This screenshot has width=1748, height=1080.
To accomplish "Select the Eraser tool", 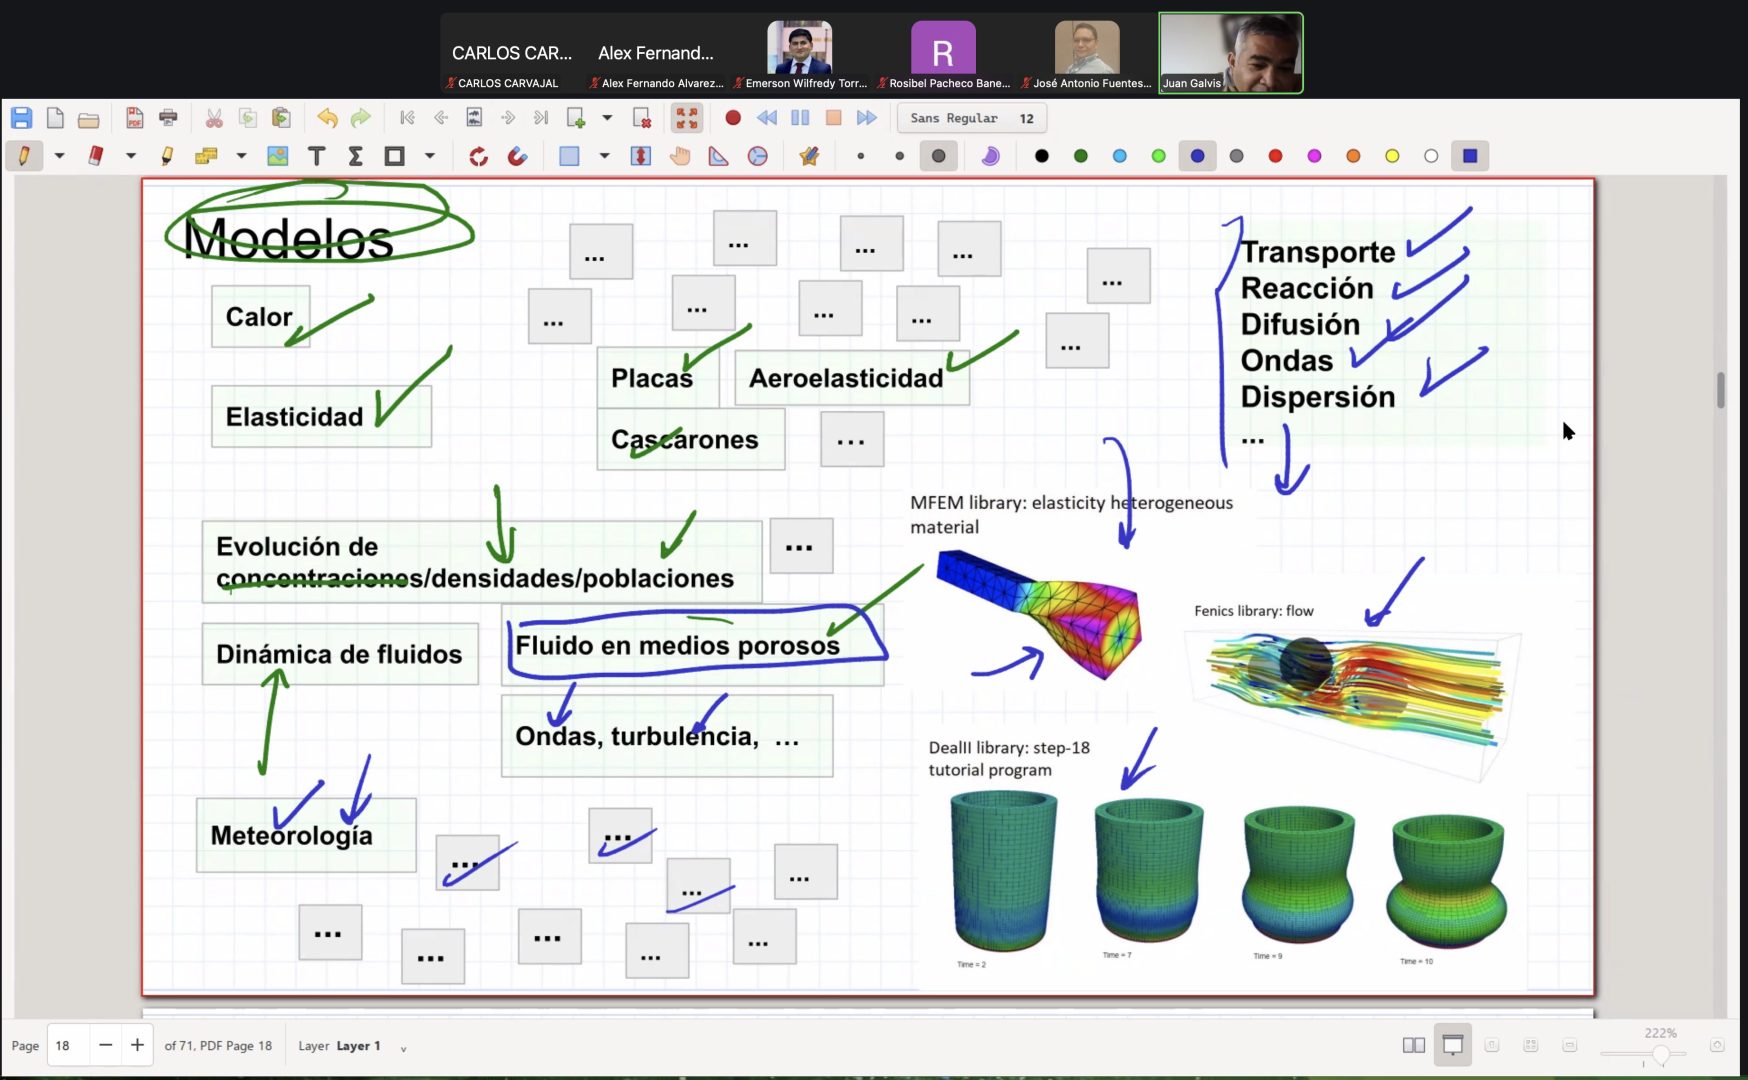I will (x=96, y=156).
